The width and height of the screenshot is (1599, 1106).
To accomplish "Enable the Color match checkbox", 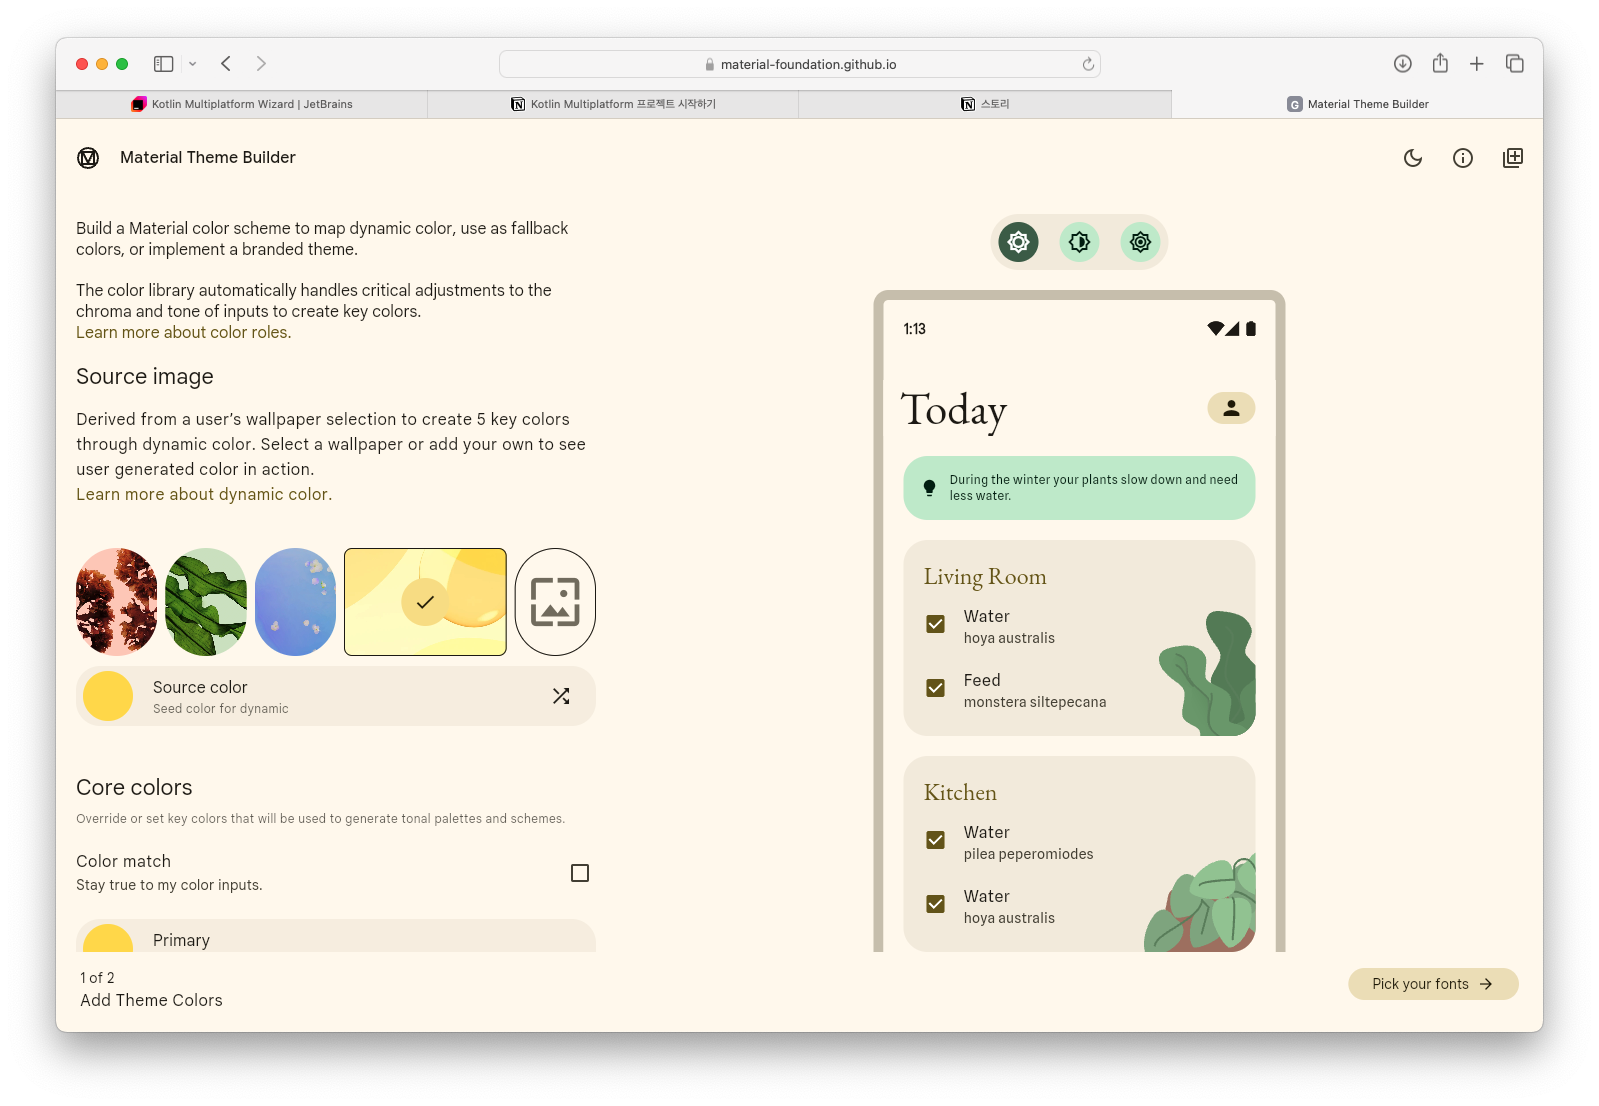I will click(580, 873).
